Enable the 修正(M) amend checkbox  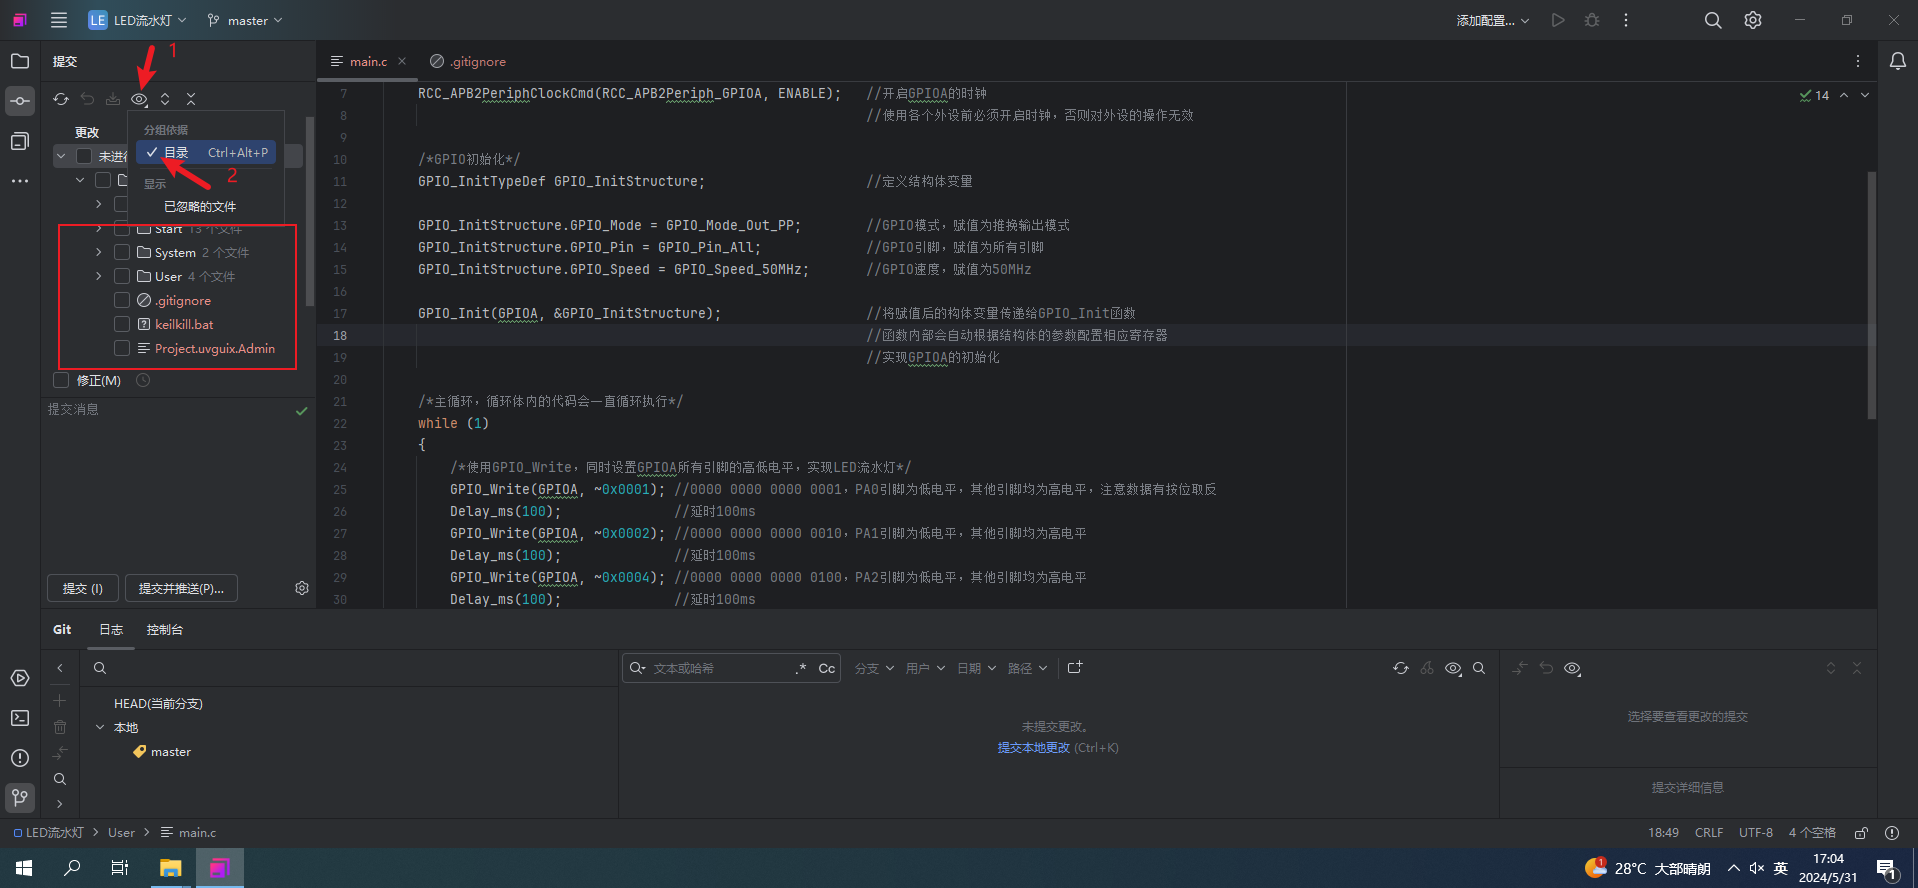(61, 380)
